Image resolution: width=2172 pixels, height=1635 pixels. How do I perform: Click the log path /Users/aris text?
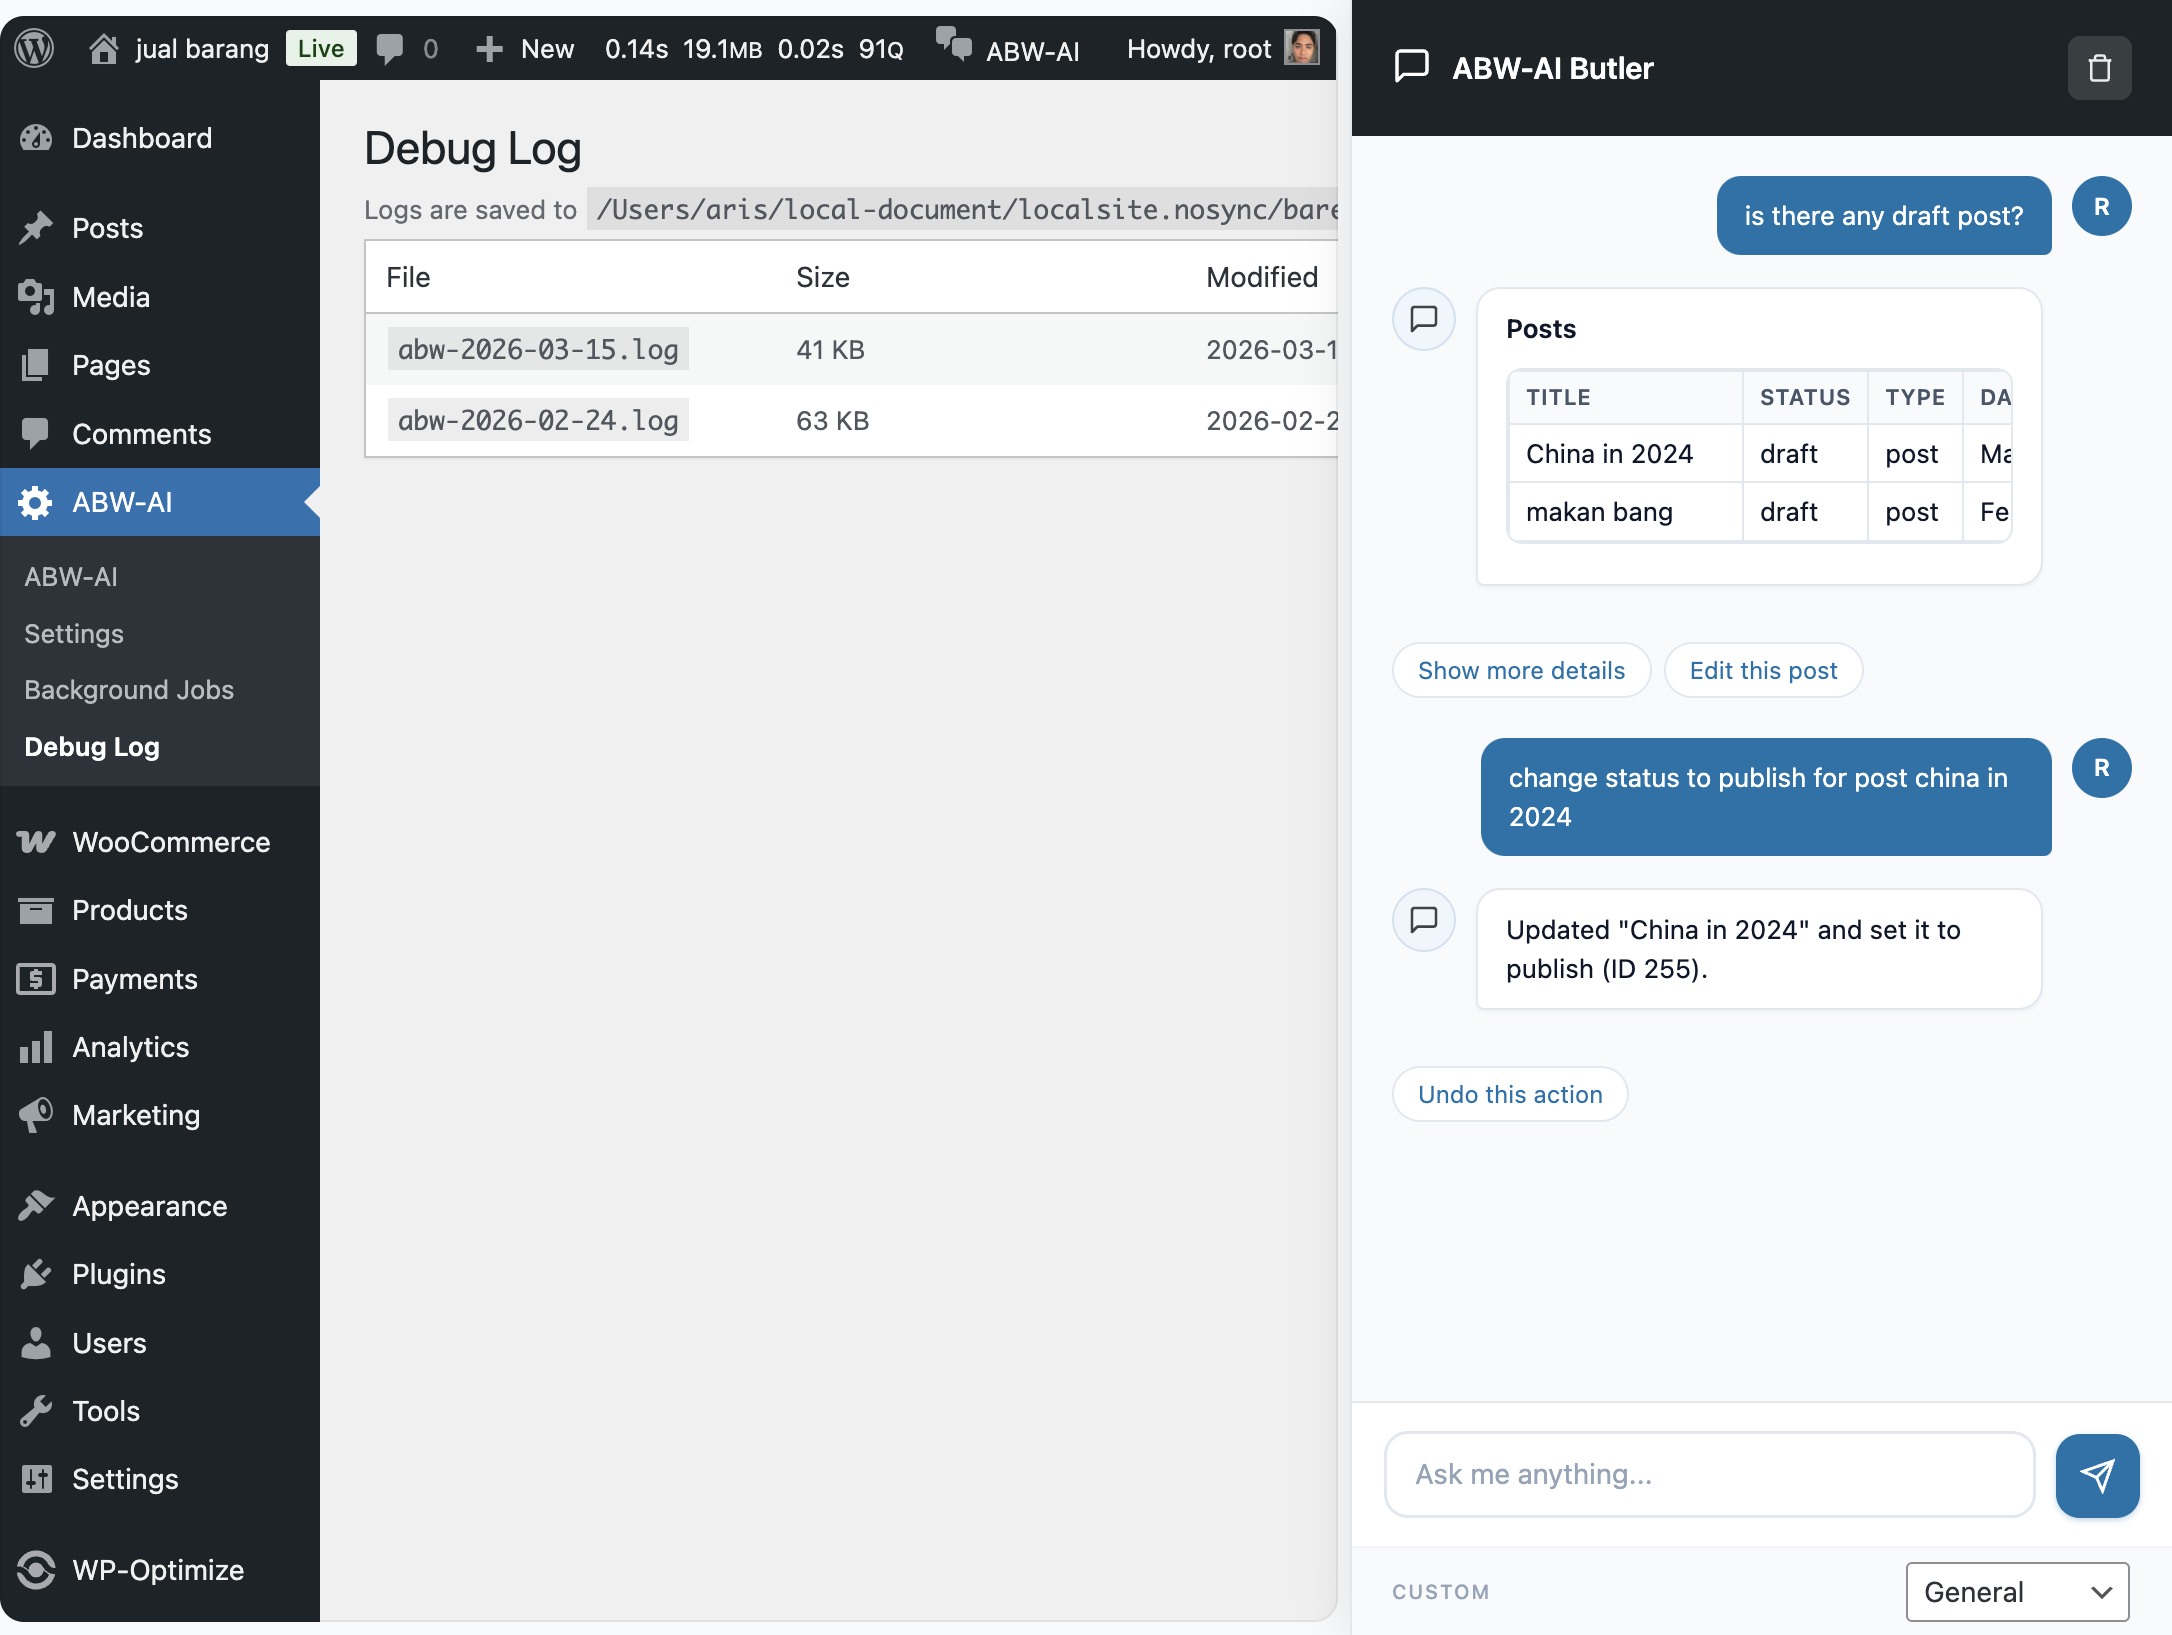(962, 209)
